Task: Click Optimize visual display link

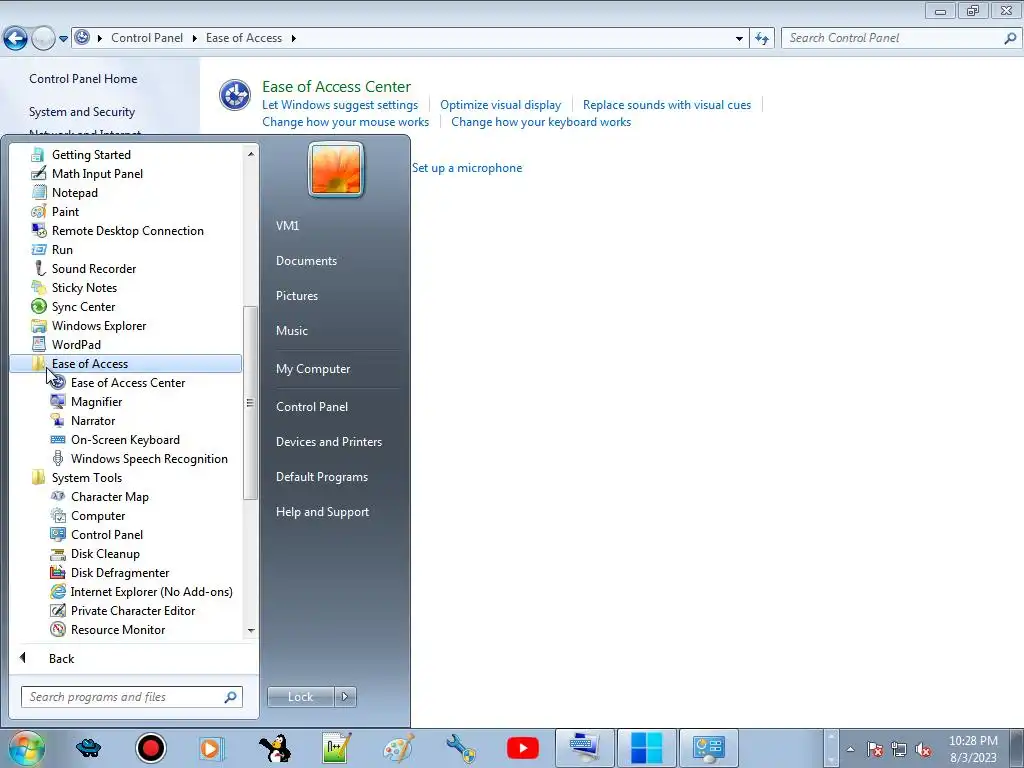Action: 500,104
